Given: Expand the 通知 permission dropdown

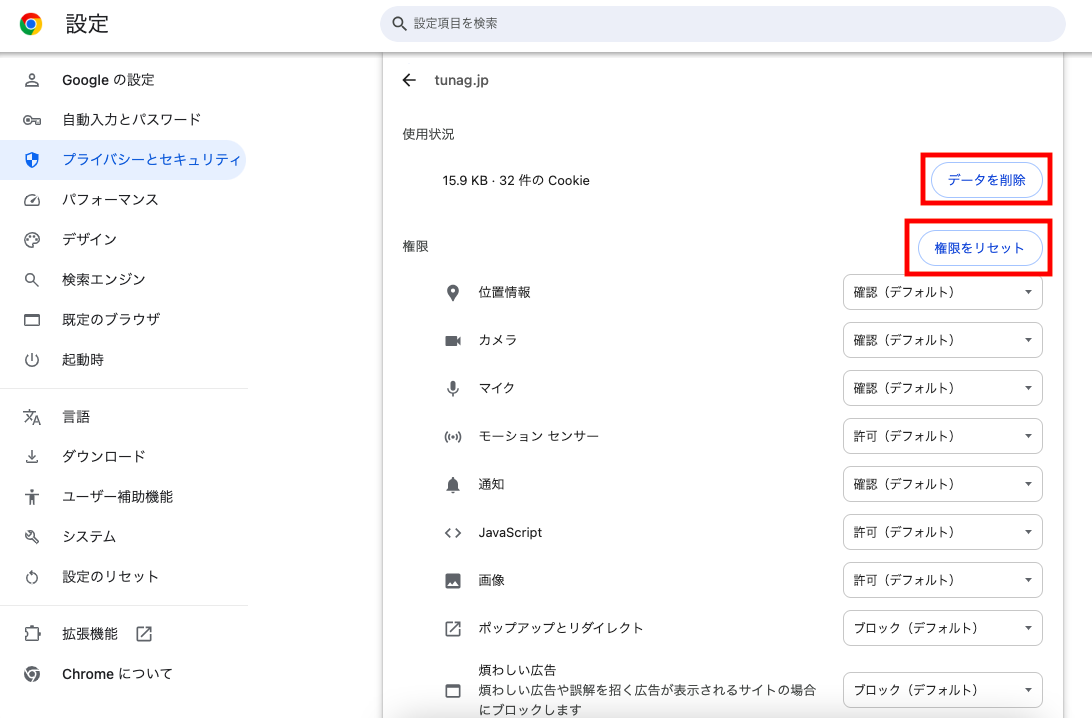Looking at the screenshot, I should [x=942, y=484].
